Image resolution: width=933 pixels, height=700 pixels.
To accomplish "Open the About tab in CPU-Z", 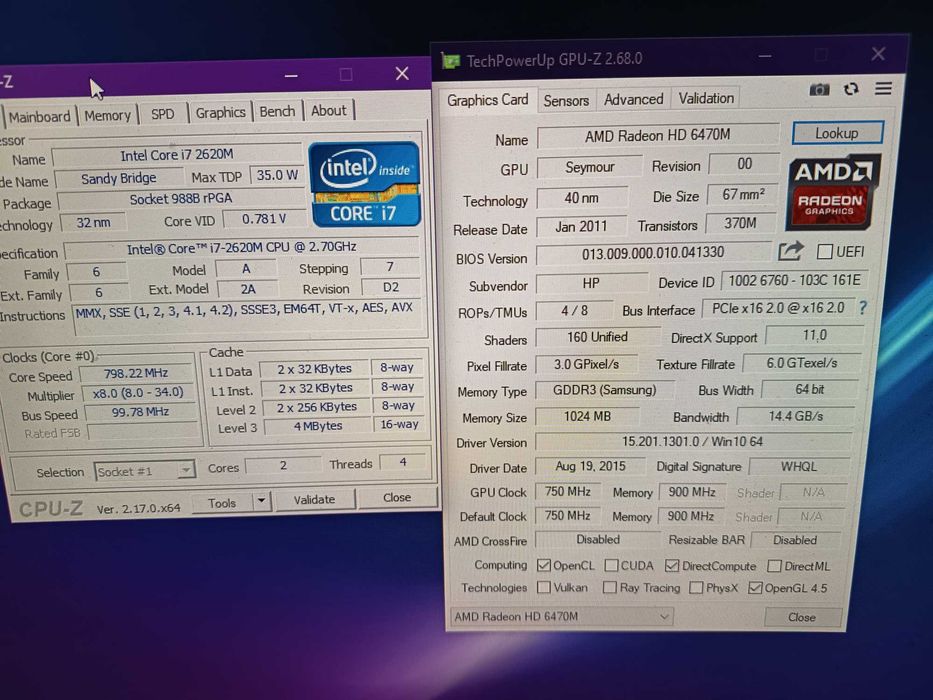I will pyautogui.click(x=328, y=110).
